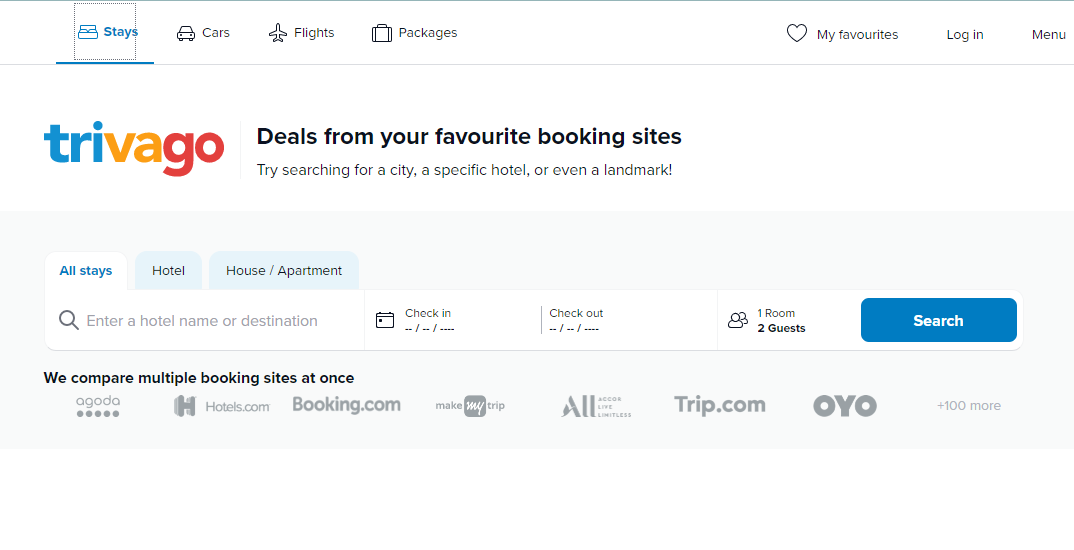Open the Check in date picker

tap(453, 320)
